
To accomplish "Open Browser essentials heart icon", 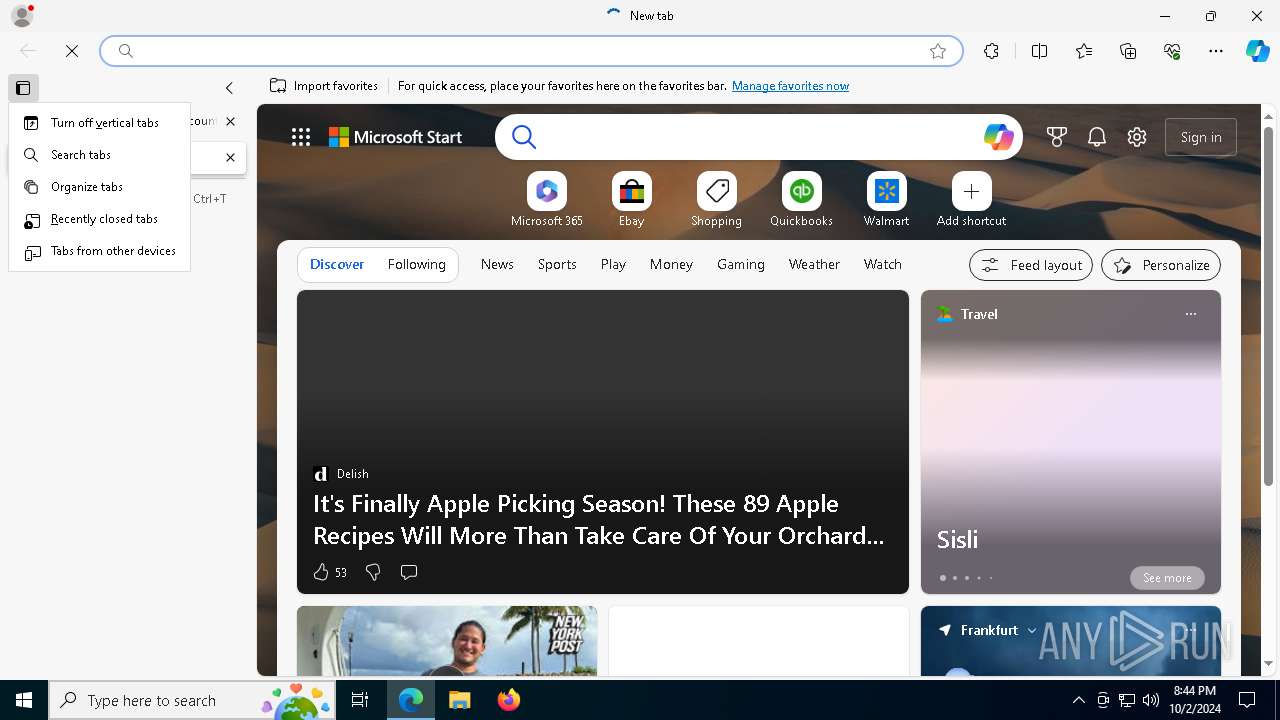I will pyautogui.click(x=1172, y=51).
